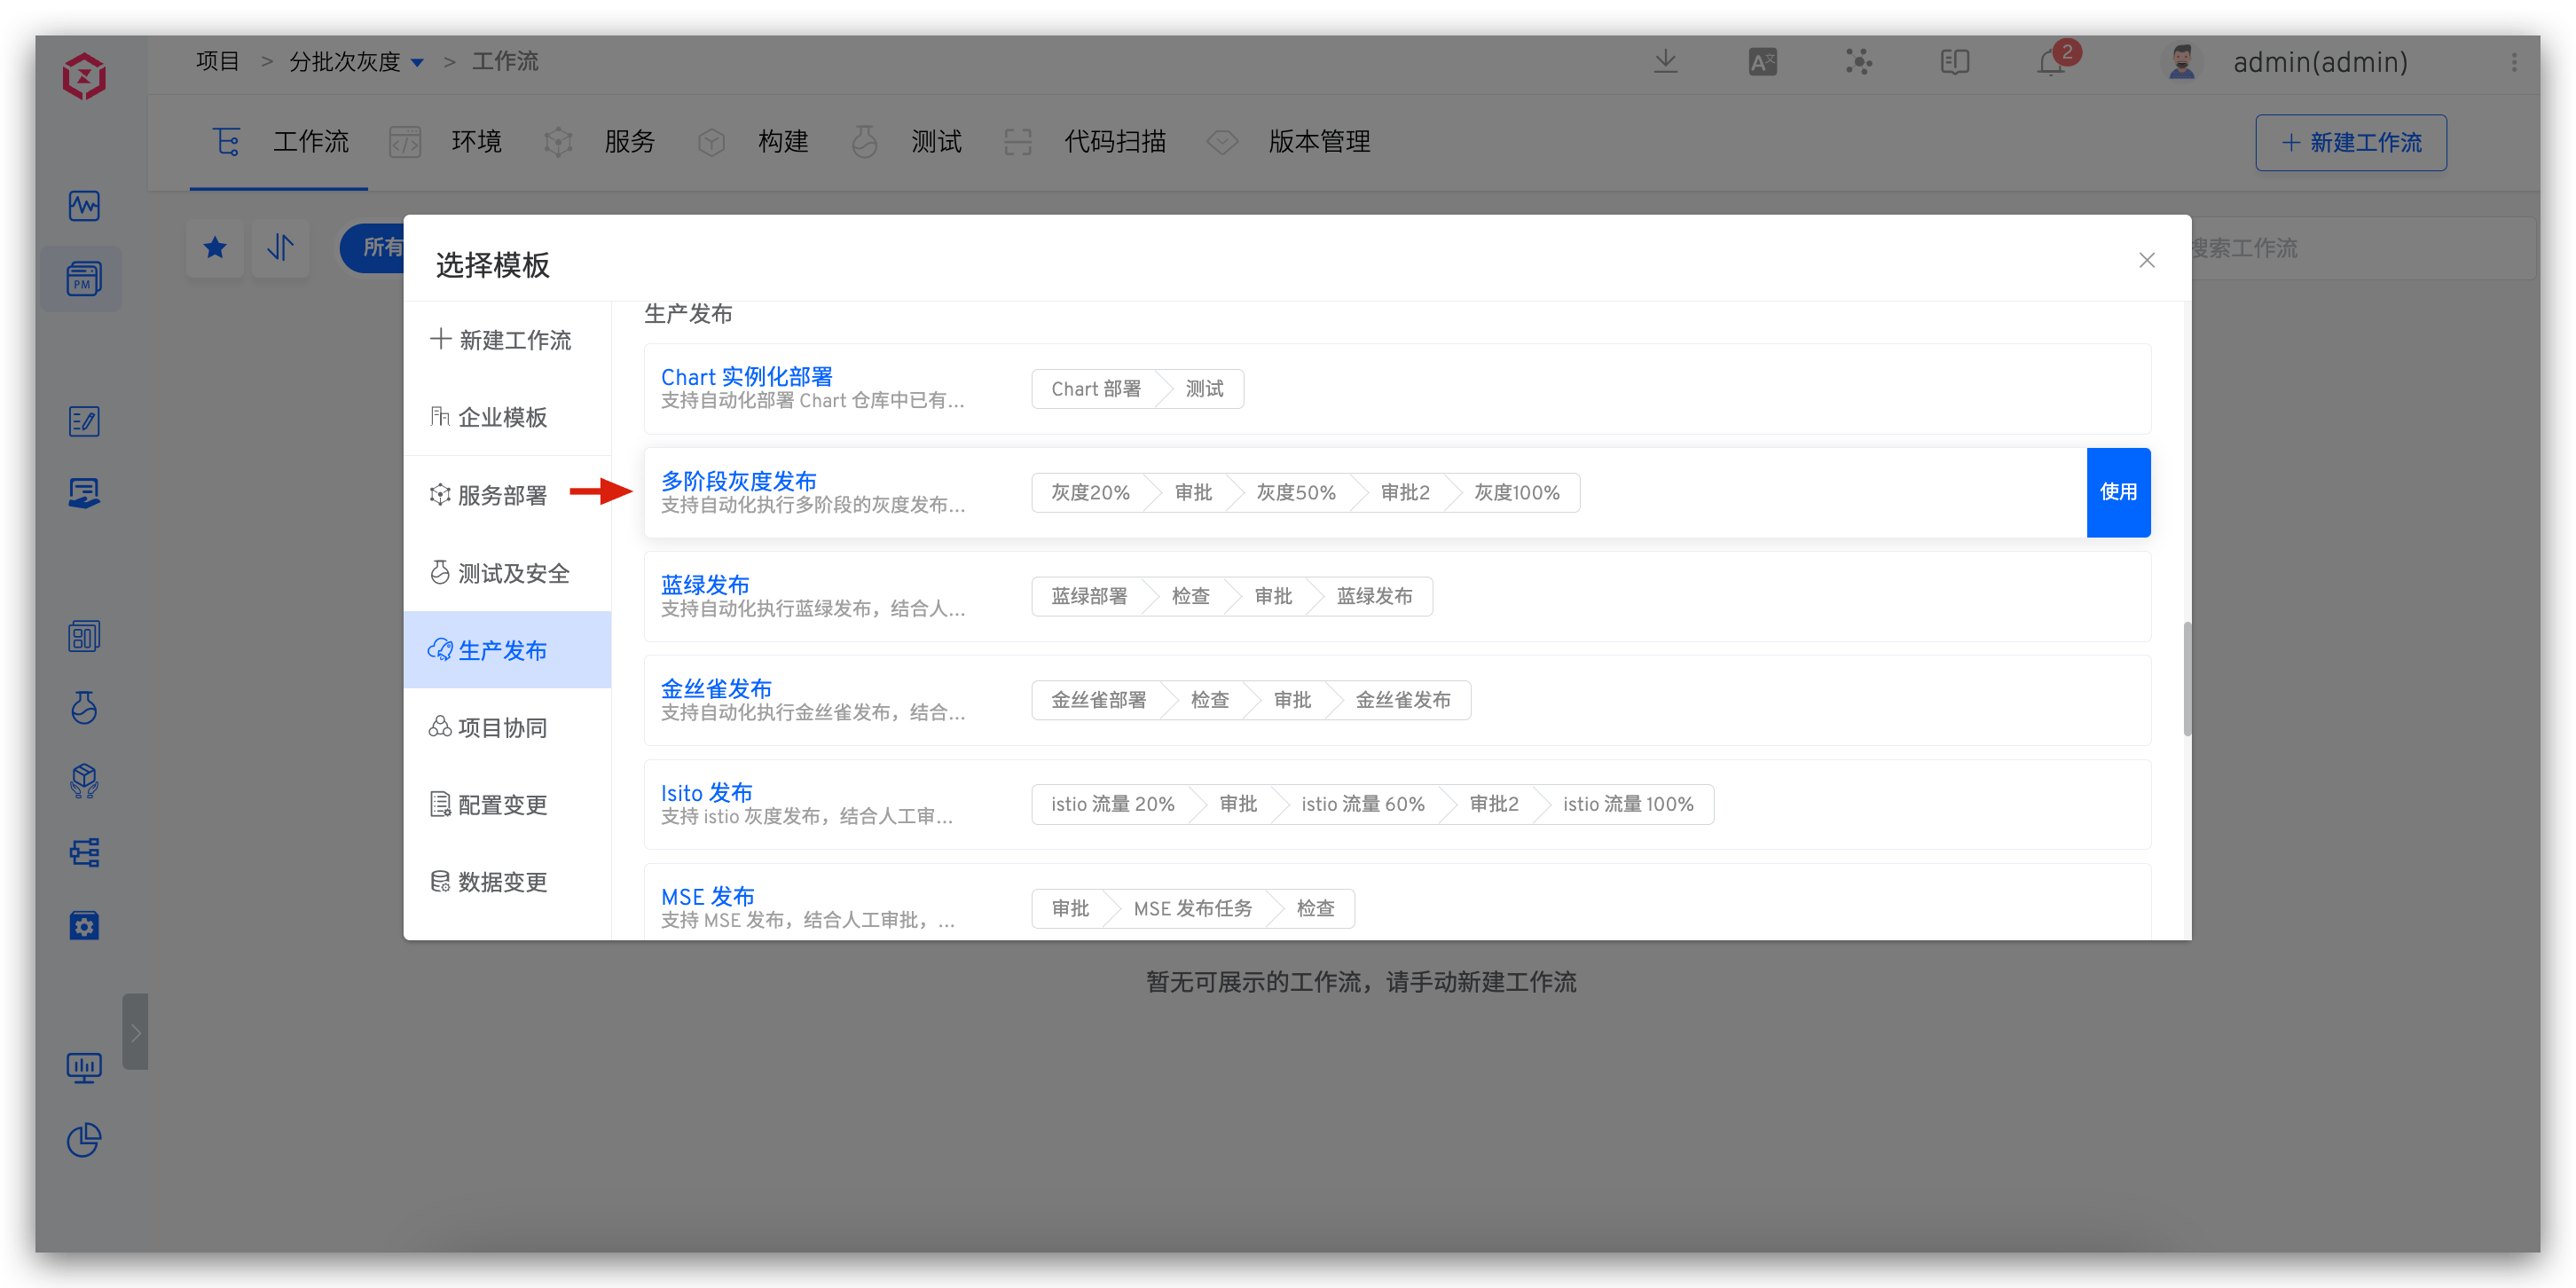Click the 金丝雀发布 template title
Viewport: 2576px width, 1288px height.
click(716, 688)
